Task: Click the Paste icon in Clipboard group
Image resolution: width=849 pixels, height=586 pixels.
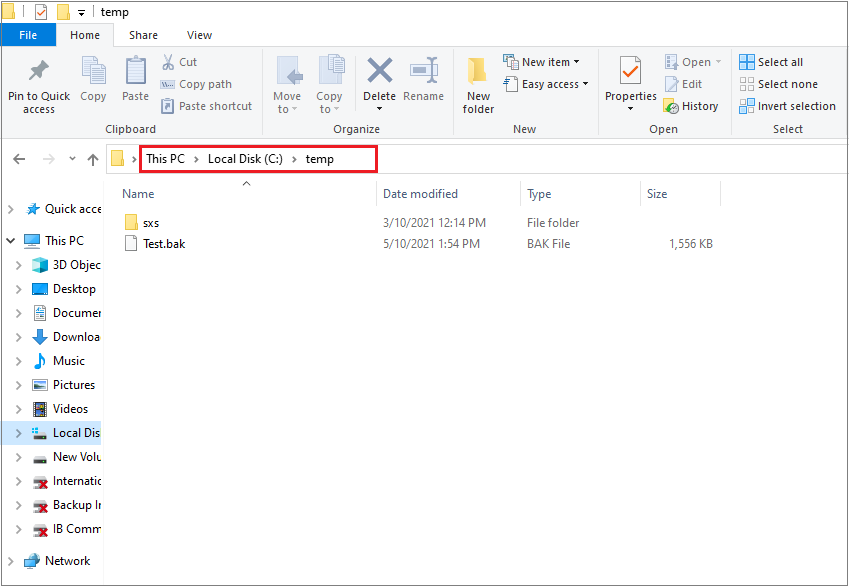Action: point(136,72)
